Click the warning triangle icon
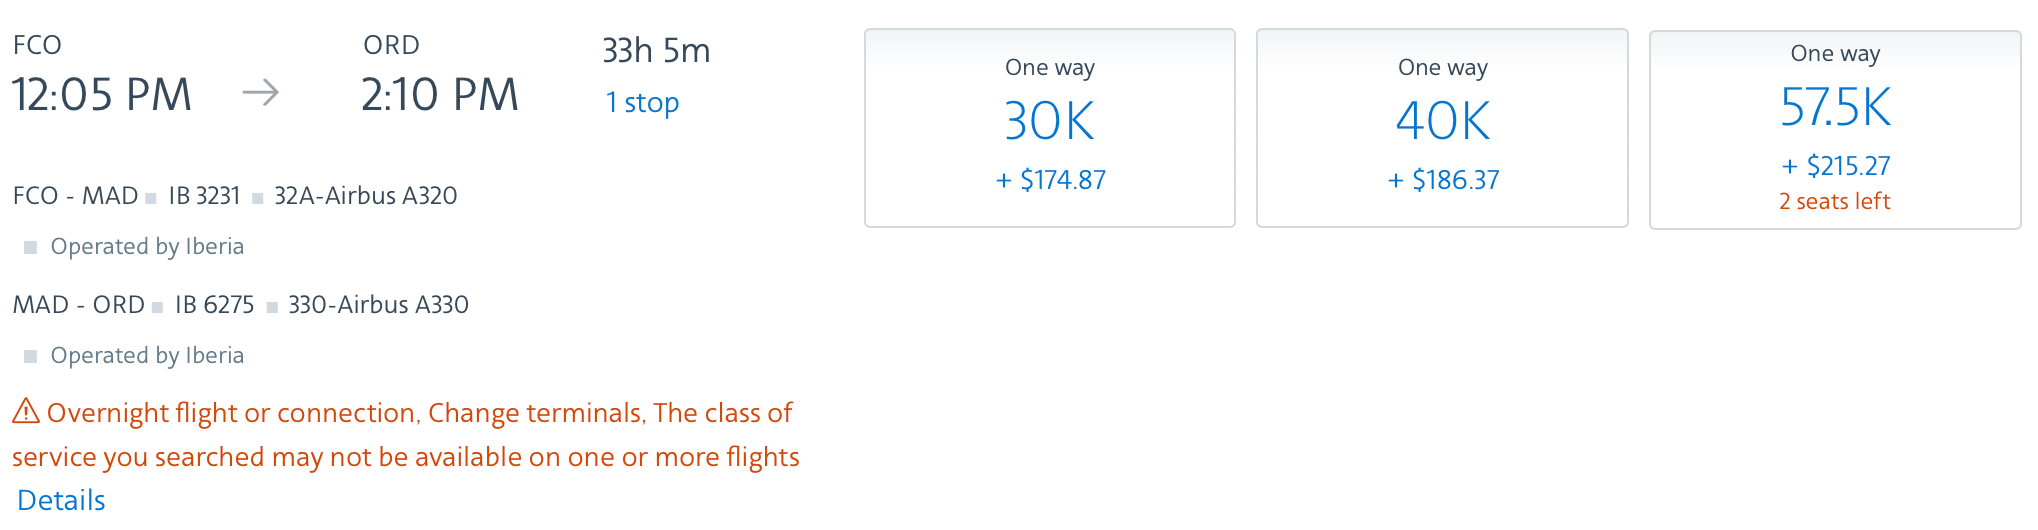Screen dimensions: 2038x530 tap(26, 411)
